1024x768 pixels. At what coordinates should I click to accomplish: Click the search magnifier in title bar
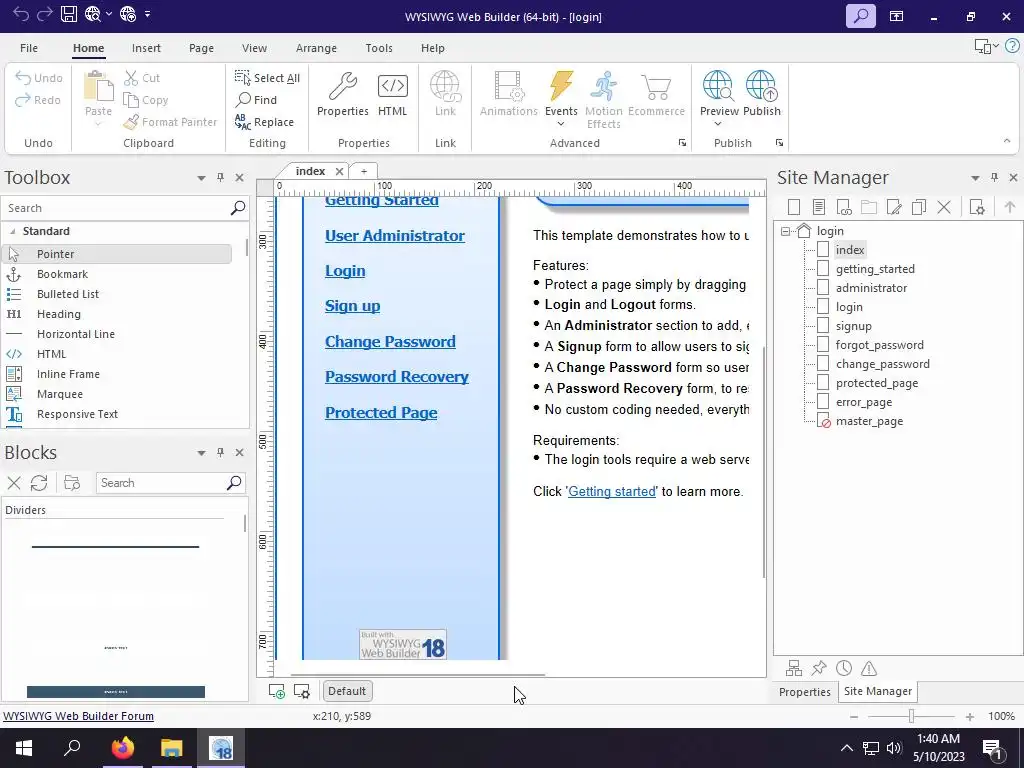point(861,16)
